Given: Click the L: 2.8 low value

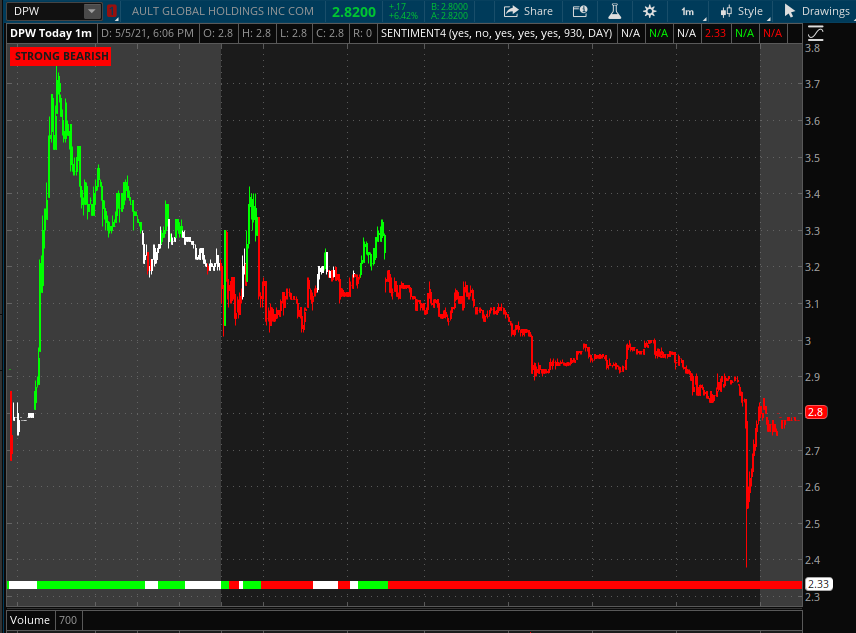Looking at the screenshot, I should coord(294,33).
